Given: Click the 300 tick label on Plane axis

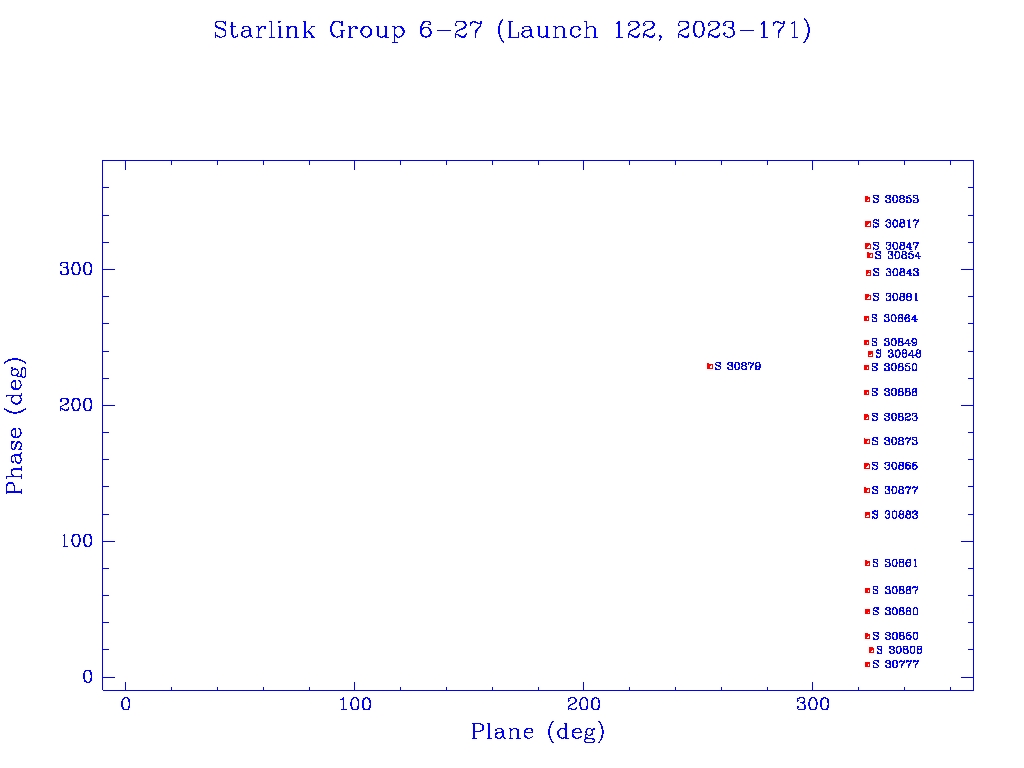Looking at the screenshot, I should [x=812, y=704].
